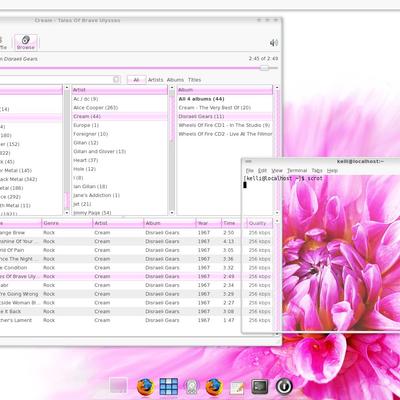
Task: Open the terminal File menu
Action: 250,170
